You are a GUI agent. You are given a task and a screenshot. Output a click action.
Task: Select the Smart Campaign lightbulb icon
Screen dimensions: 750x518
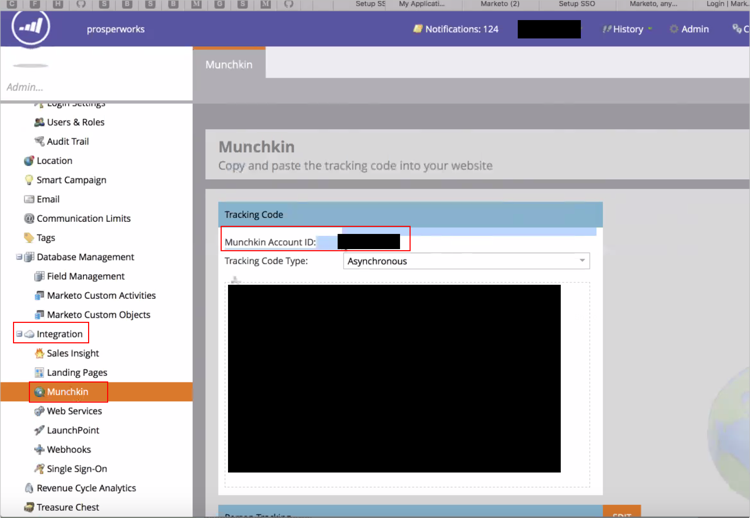click(29, 180)
